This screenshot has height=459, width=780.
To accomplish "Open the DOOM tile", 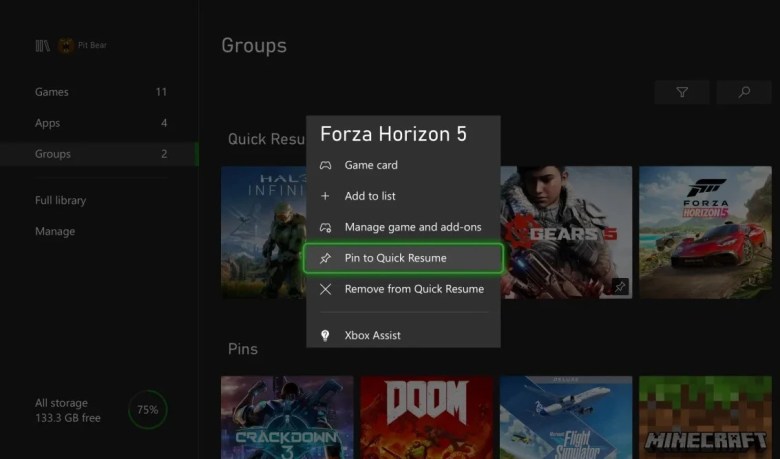I will click(426, 417).
